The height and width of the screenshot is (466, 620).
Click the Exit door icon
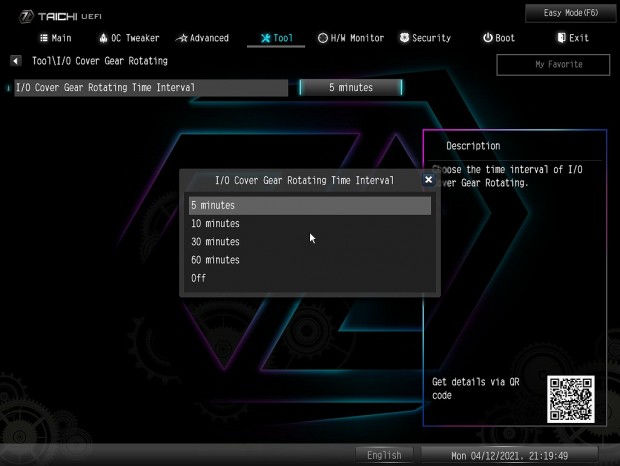click(561, 38)
